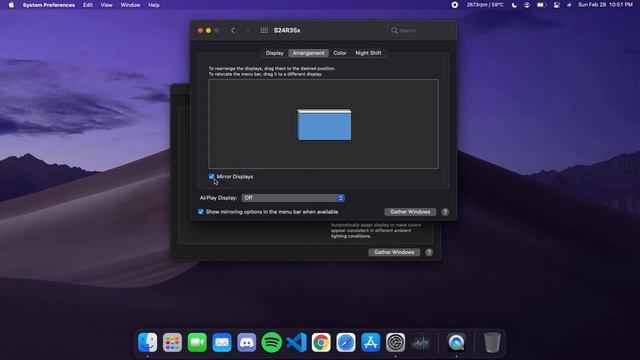Minimize the S24R35x window with yellow button

(x=208, y=30)
